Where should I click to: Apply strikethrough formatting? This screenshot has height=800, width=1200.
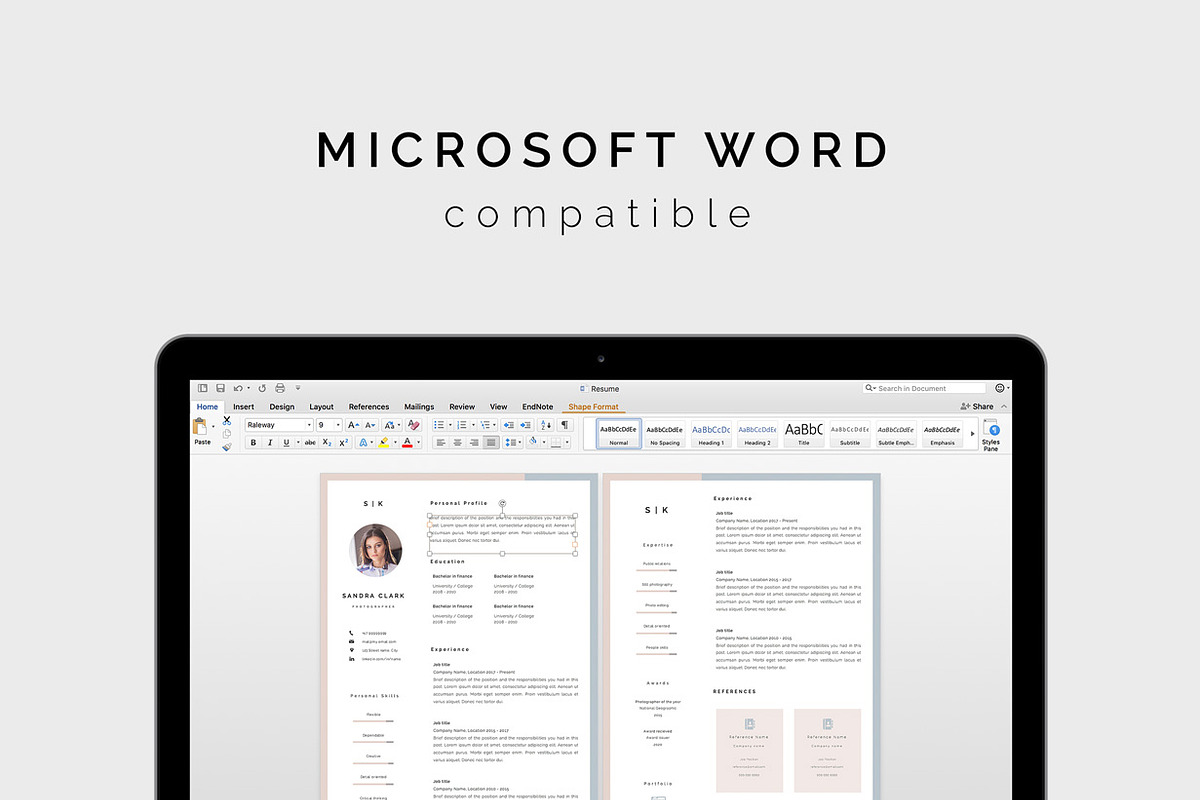(x=310, y=442)
